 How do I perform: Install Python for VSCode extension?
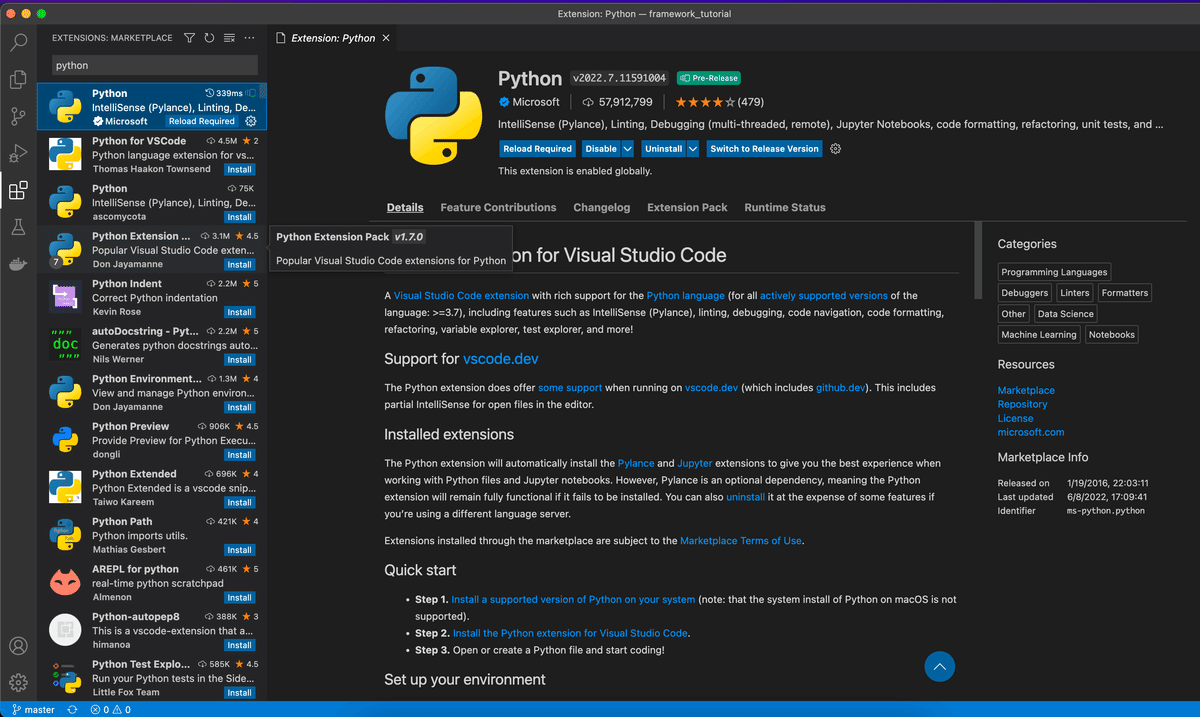(x=239, y=170)
